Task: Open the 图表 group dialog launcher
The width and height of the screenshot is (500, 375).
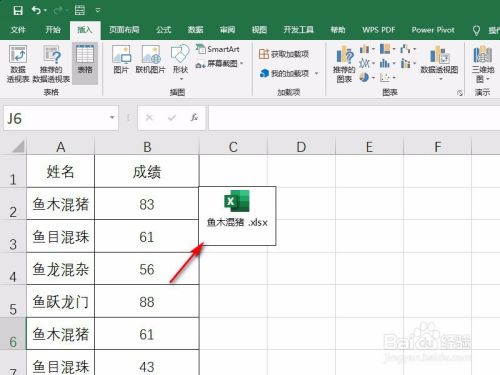Action: point(460,93)
